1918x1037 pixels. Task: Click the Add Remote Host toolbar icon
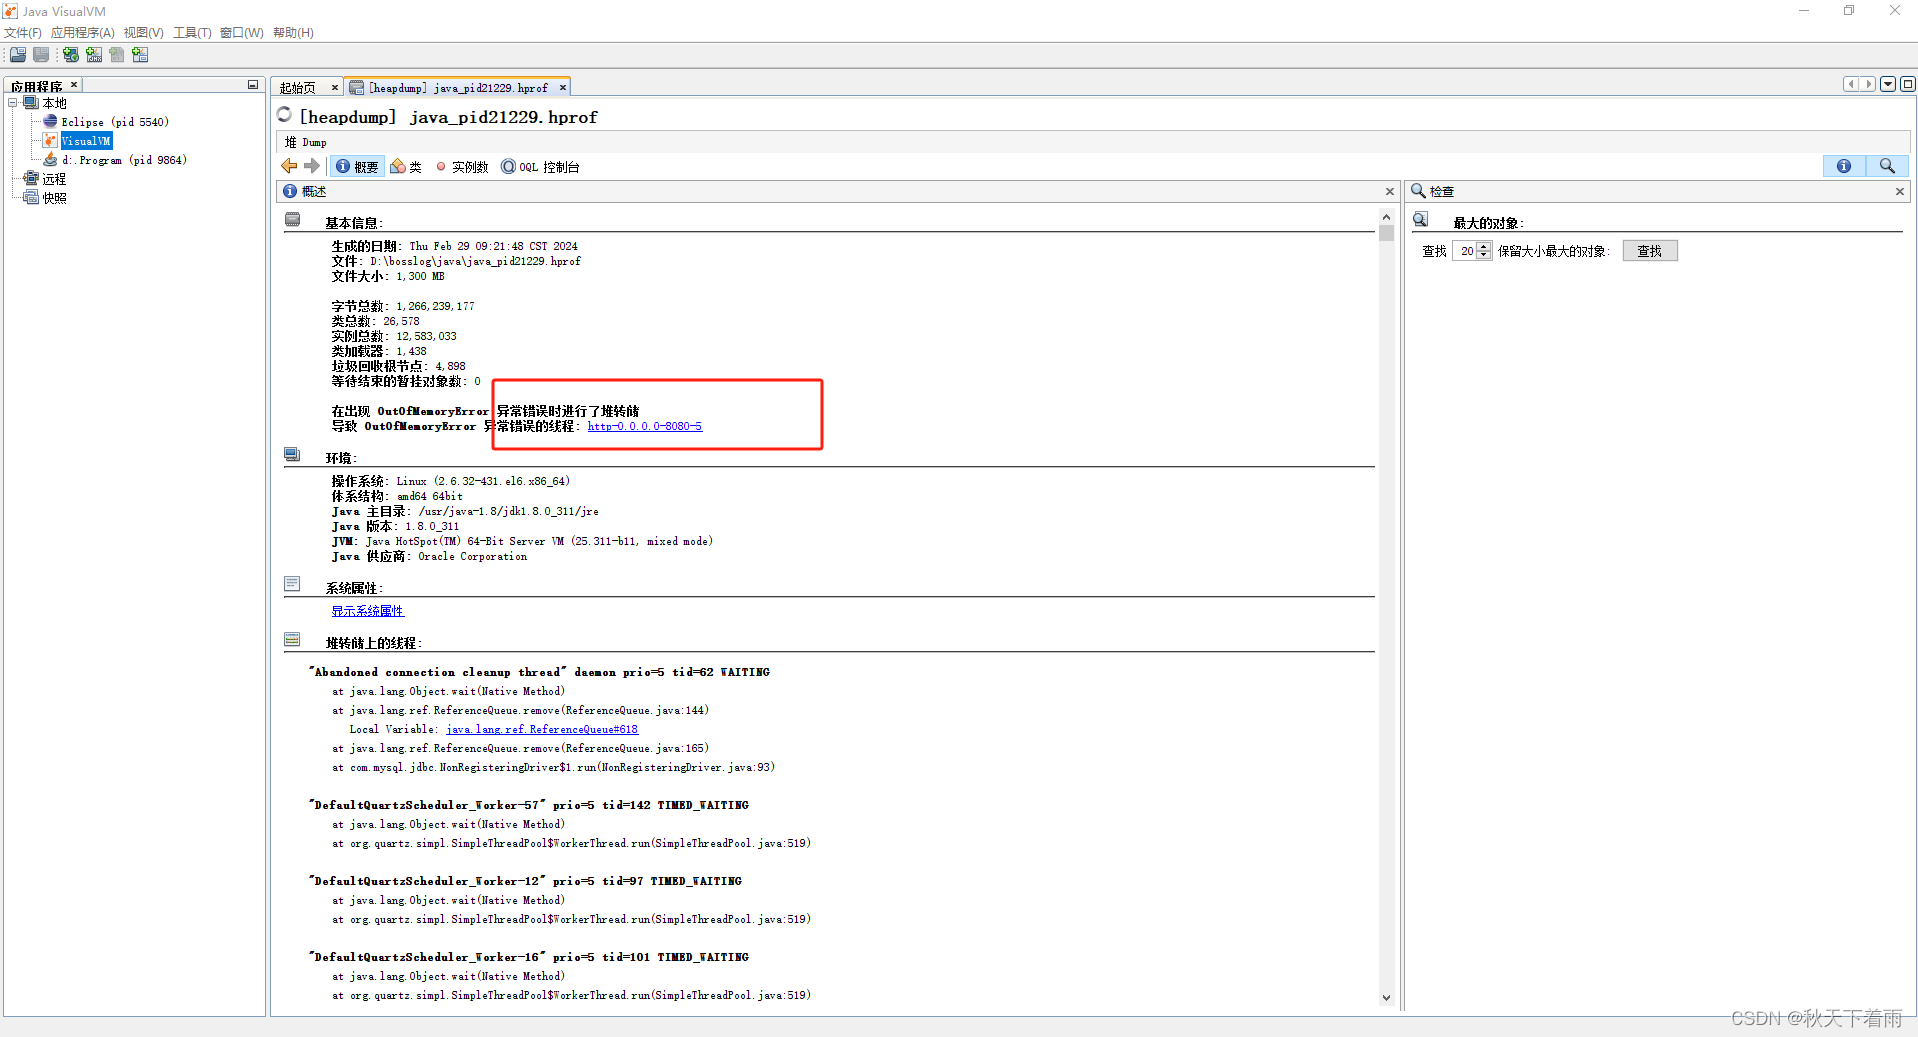coord(70,55)
